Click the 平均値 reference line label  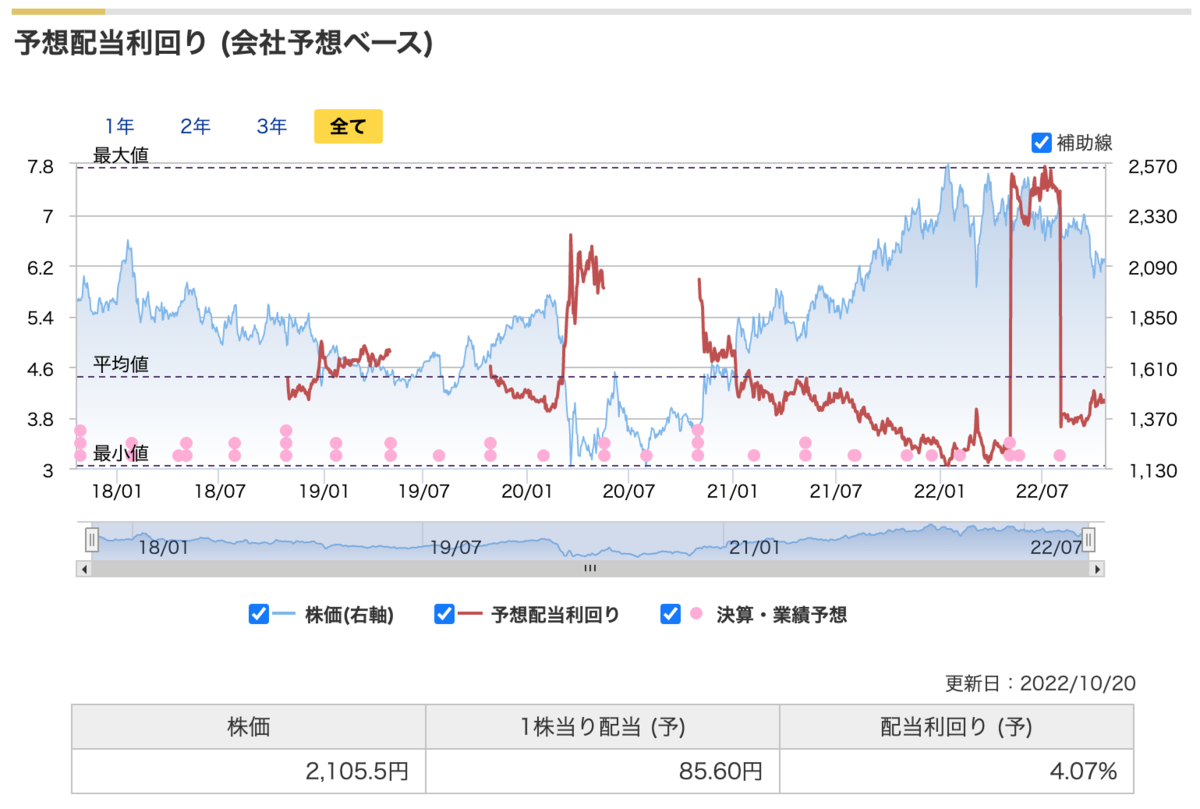coord(120,364)
